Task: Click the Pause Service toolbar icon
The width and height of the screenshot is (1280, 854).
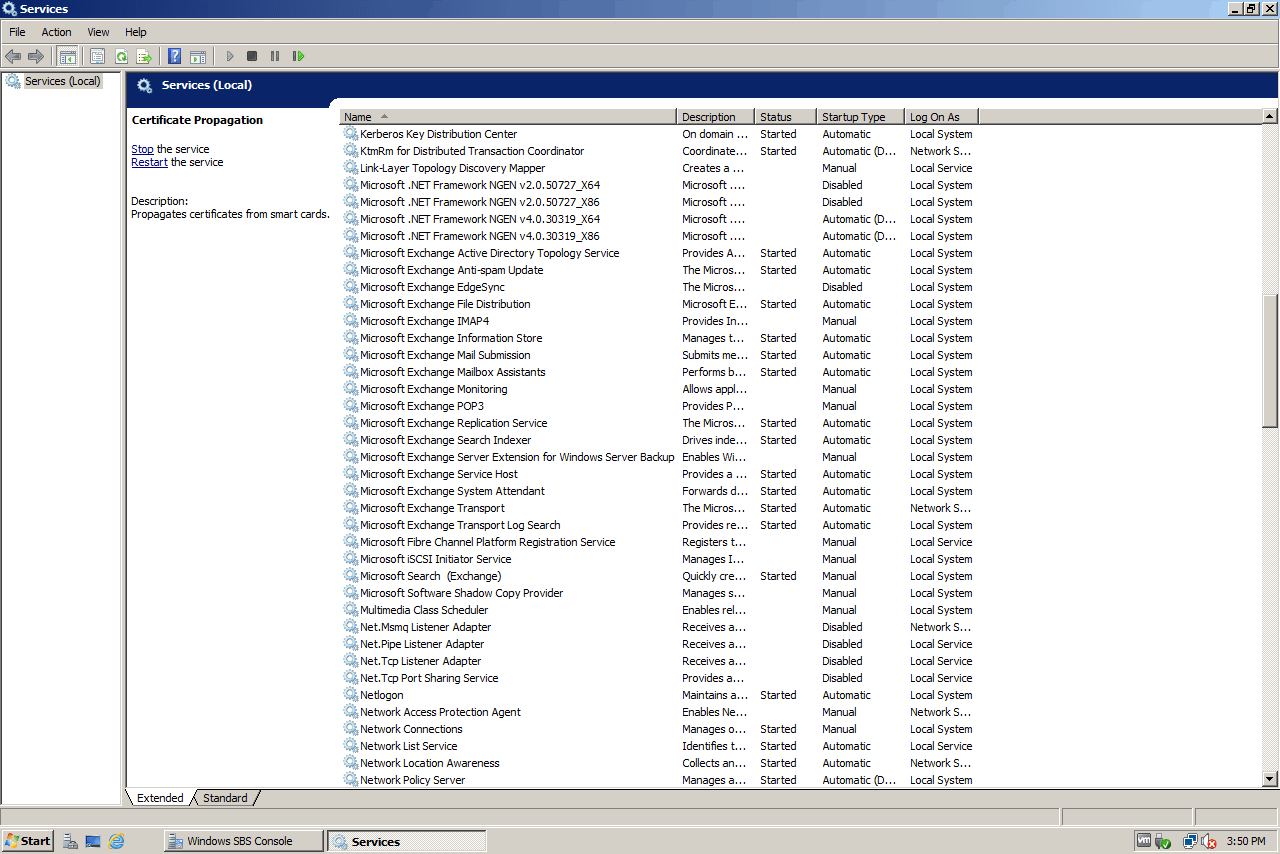Action: click(275, 56)
